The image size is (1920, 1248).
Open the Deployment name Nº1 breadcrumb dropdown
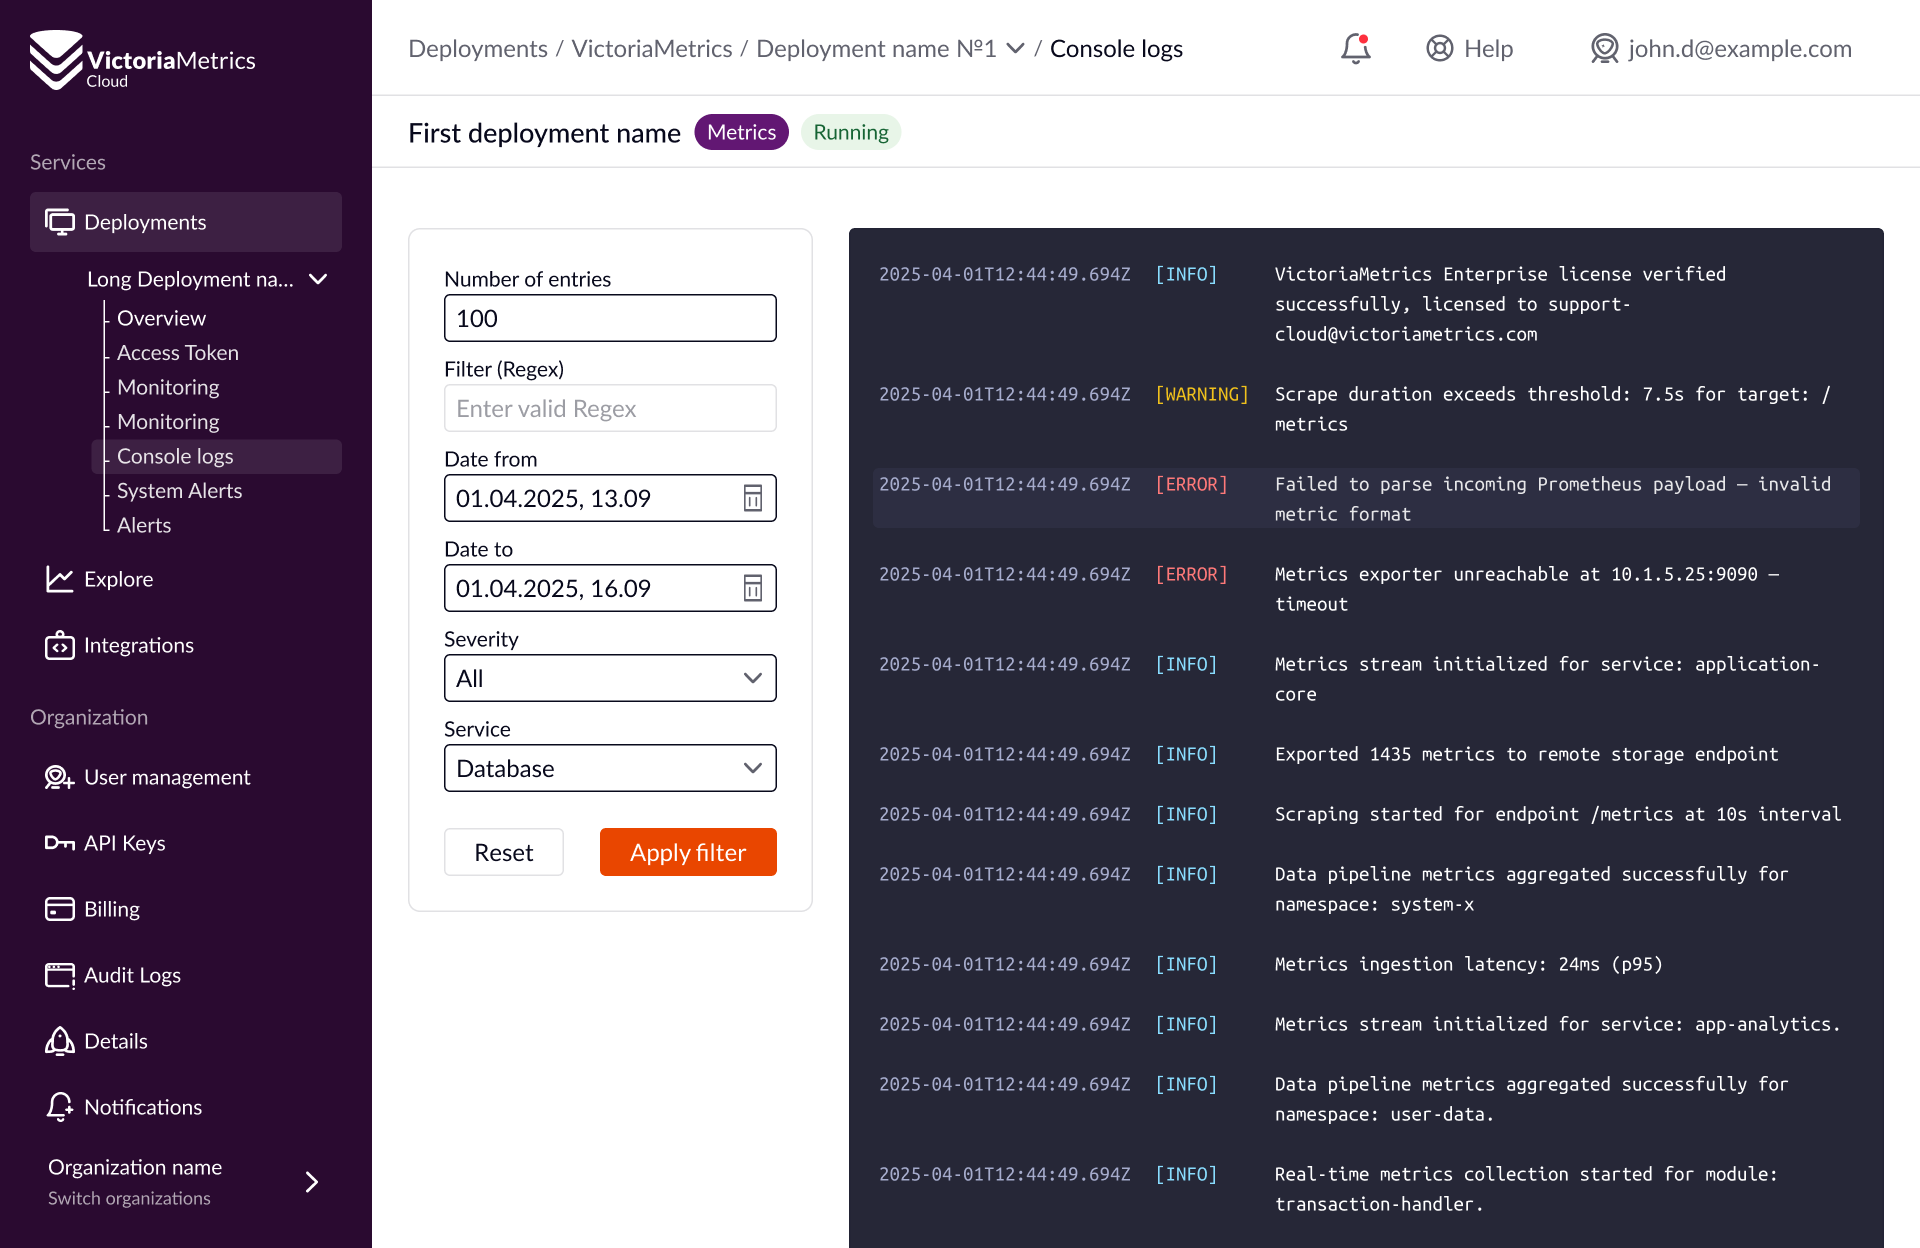(1015, 48)
